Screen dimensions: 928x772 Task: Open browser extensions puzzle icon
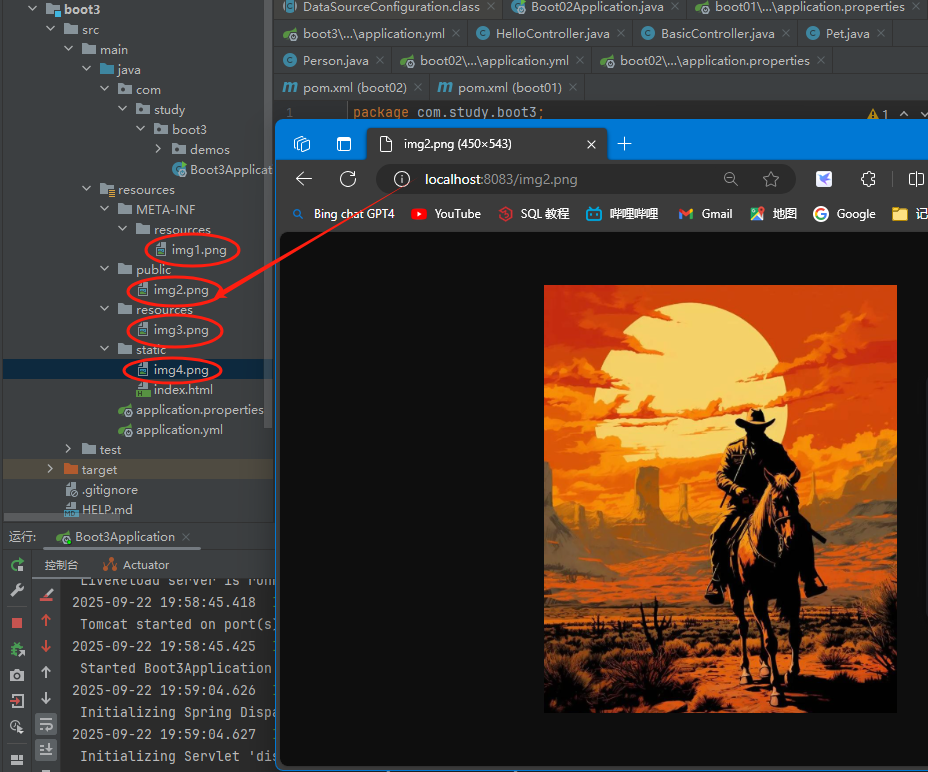click(x=868, y=179)
